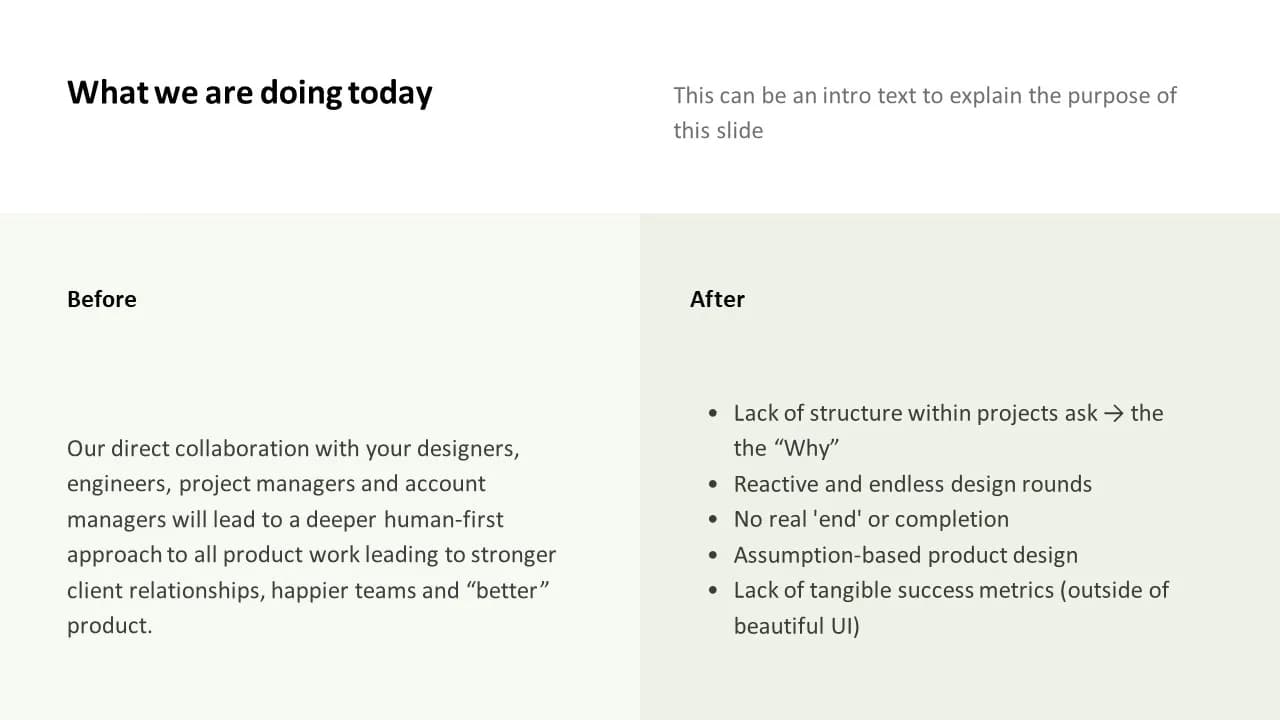Click "this slide" in the intro text
Screen dimensions: 1280x720
pyautogui.click(x=718, y=130)
